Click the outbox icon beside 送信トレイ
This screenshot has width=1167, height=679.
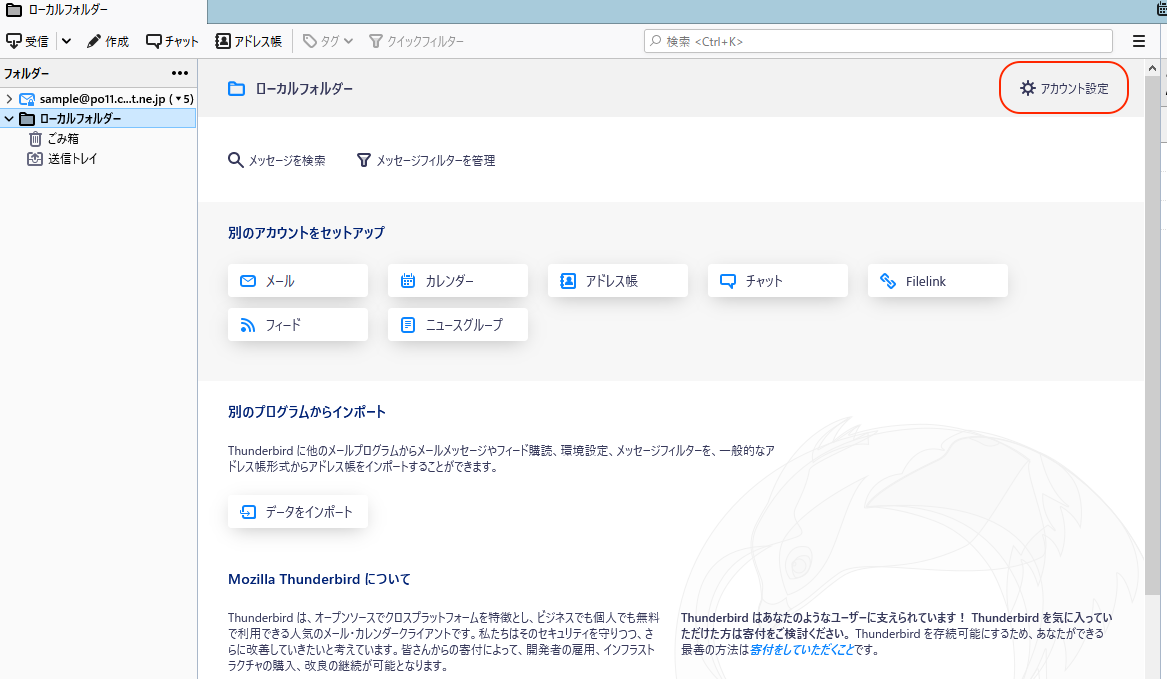pyautogui.click(x=35, y=159)
